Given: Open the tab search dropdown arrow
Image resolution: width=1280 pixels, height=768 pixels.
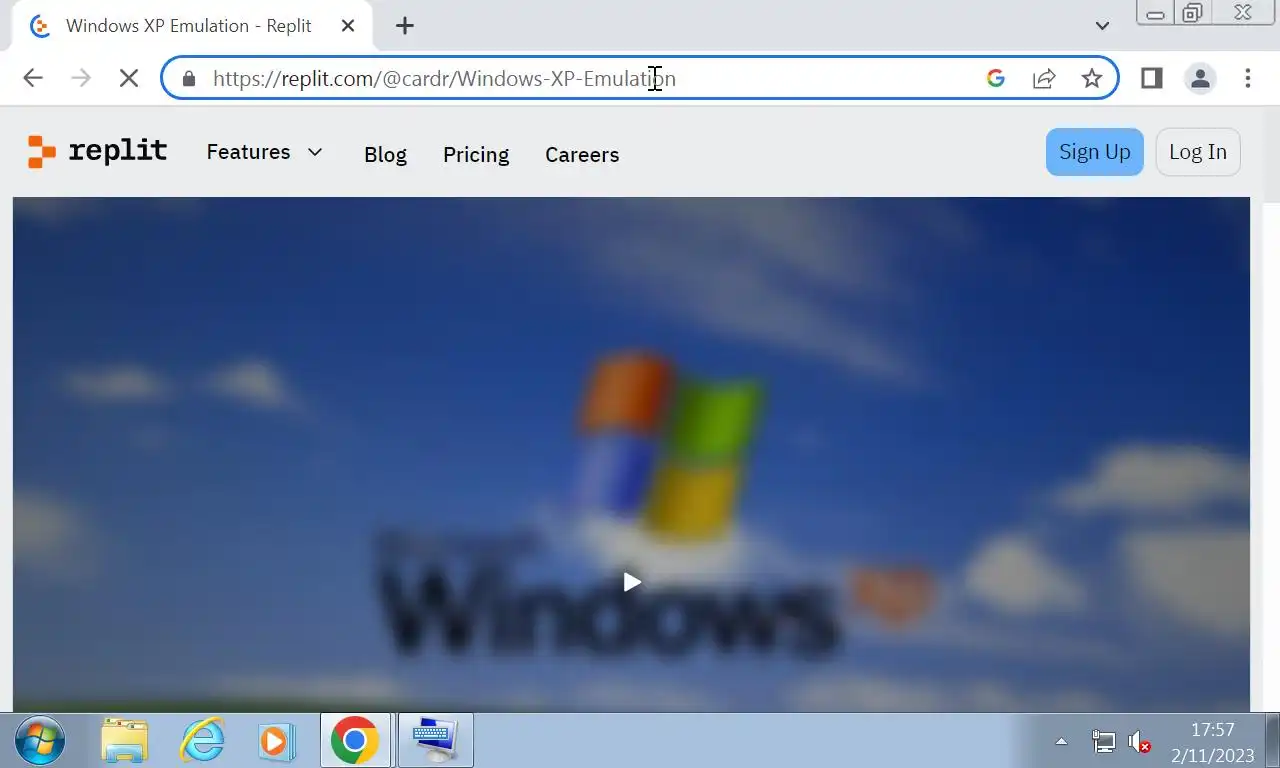Looking at the screenshot, I should point(1102,26).
